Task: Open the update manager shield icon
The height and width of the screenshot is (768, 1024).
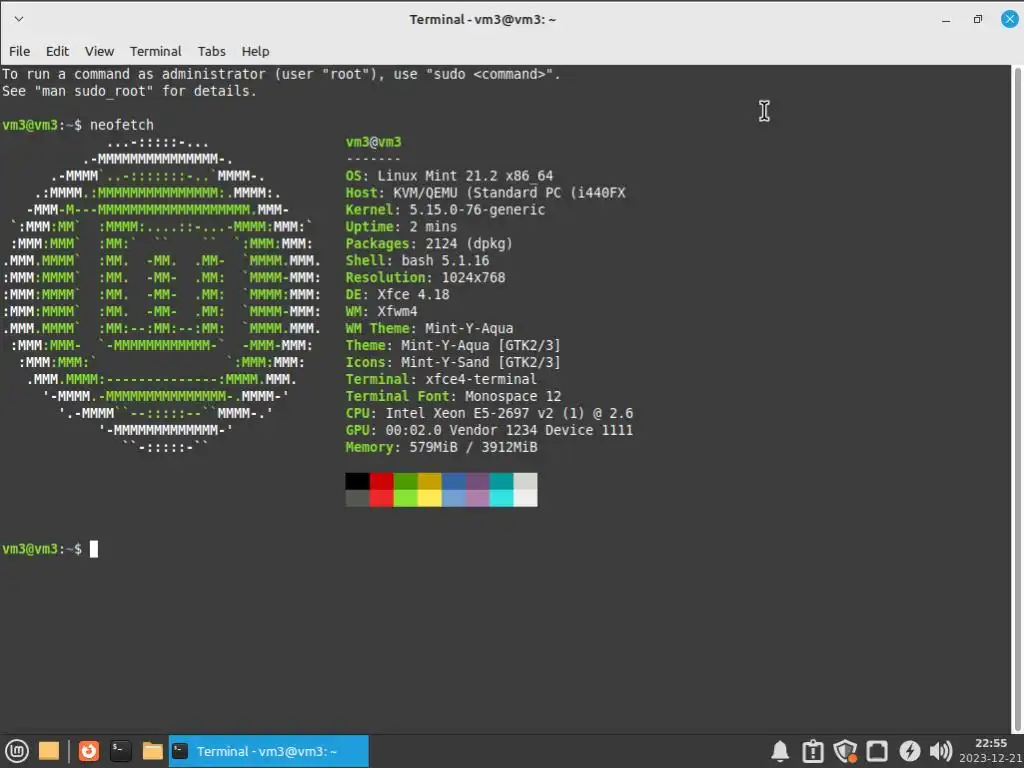Action: [x=845, y=752]
